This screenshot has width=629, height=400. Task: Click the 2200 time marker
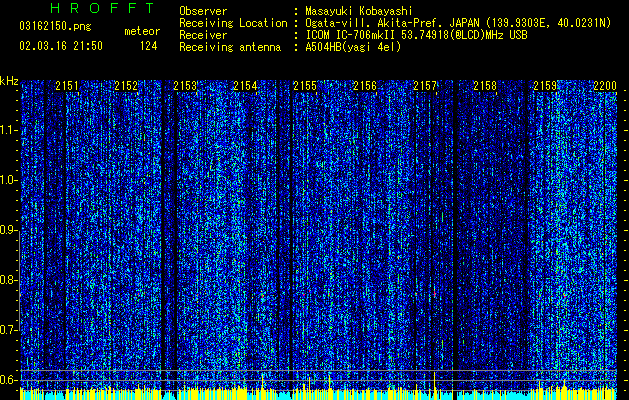pyautogui.click(x=605, y=86)
